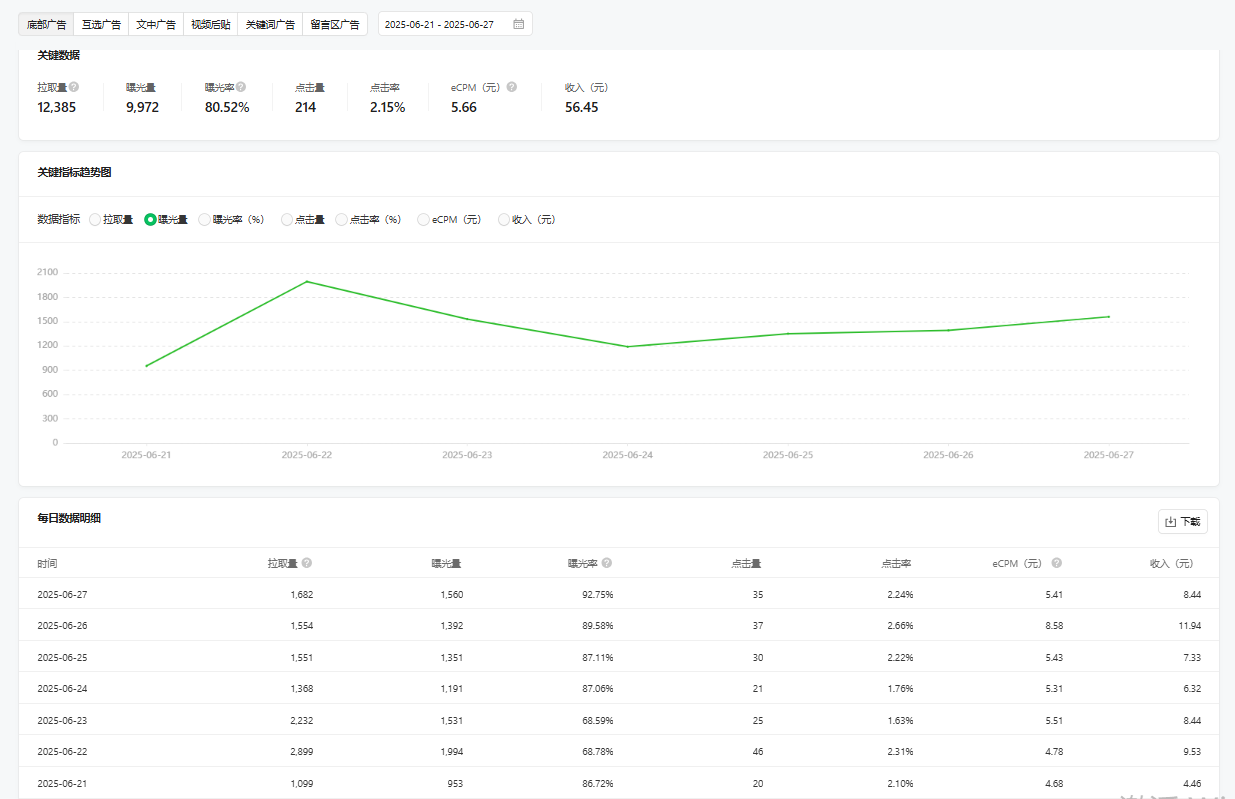Open the calendar icon in date range field
Image resolution: width=1235 pixels, height=799 pixels.
point(518,24)
